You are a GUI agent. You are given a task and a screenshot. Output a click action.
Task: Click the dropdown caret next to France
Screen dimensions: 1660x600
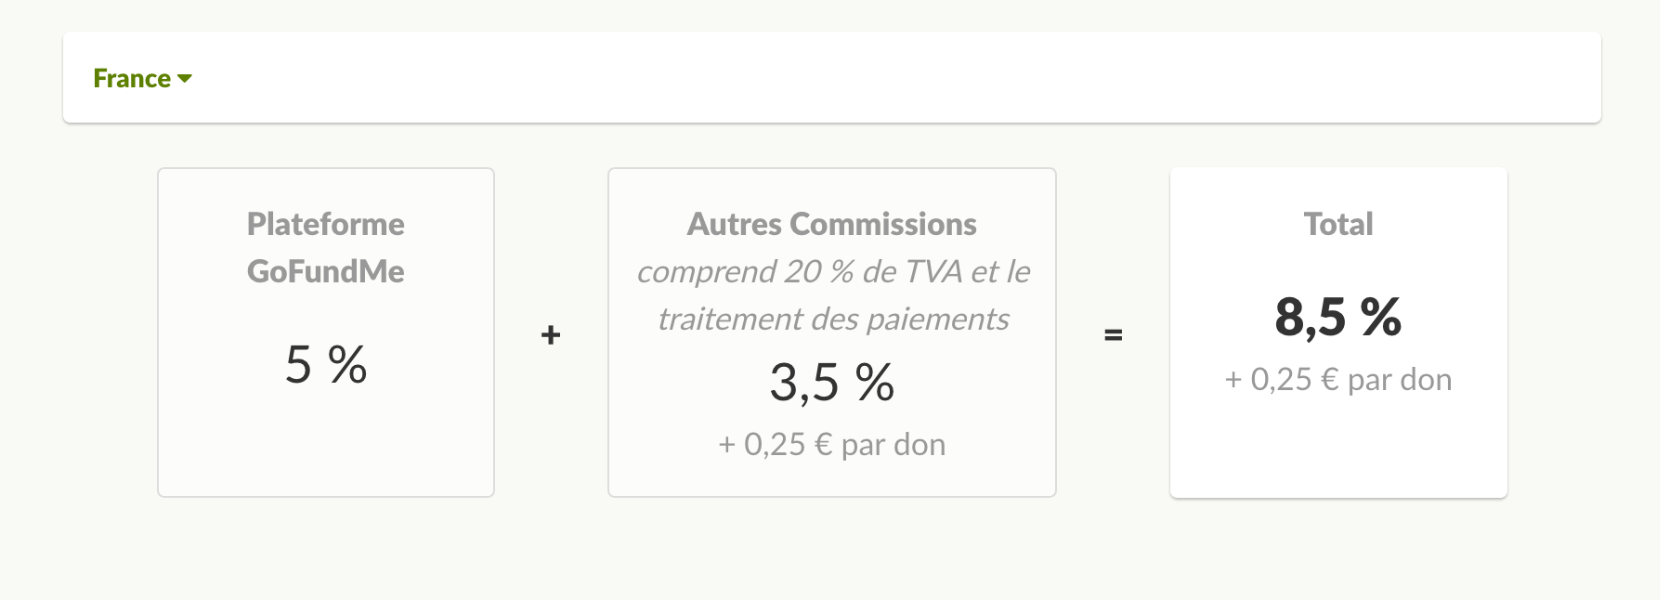pyautogui.click(x=184, y=78)
